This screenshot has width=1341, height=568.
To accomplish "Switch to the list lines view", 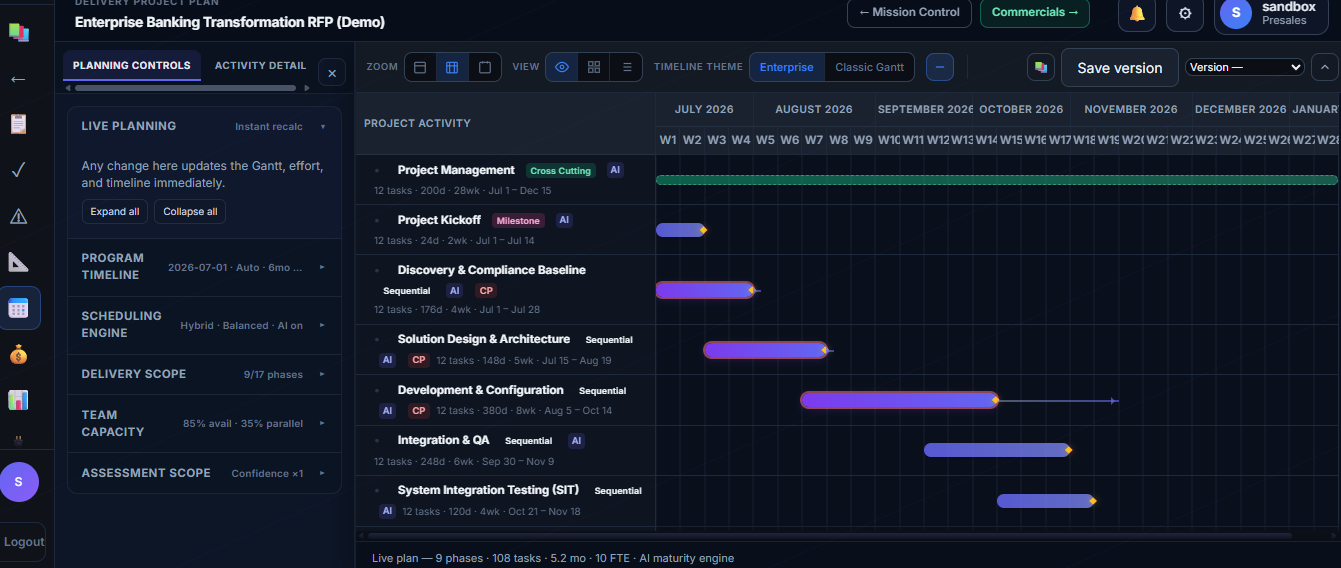I will 627,67.
